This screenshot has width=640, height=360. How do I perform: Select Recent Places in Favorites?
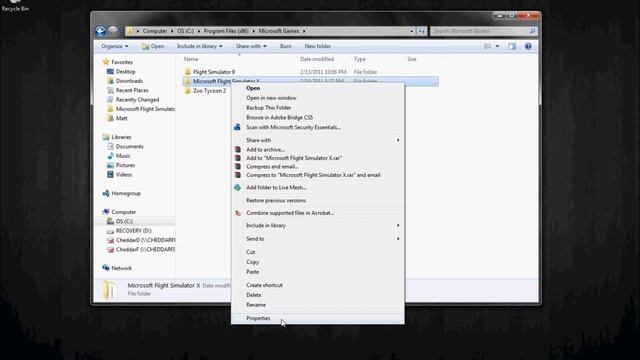coord(132,90)
